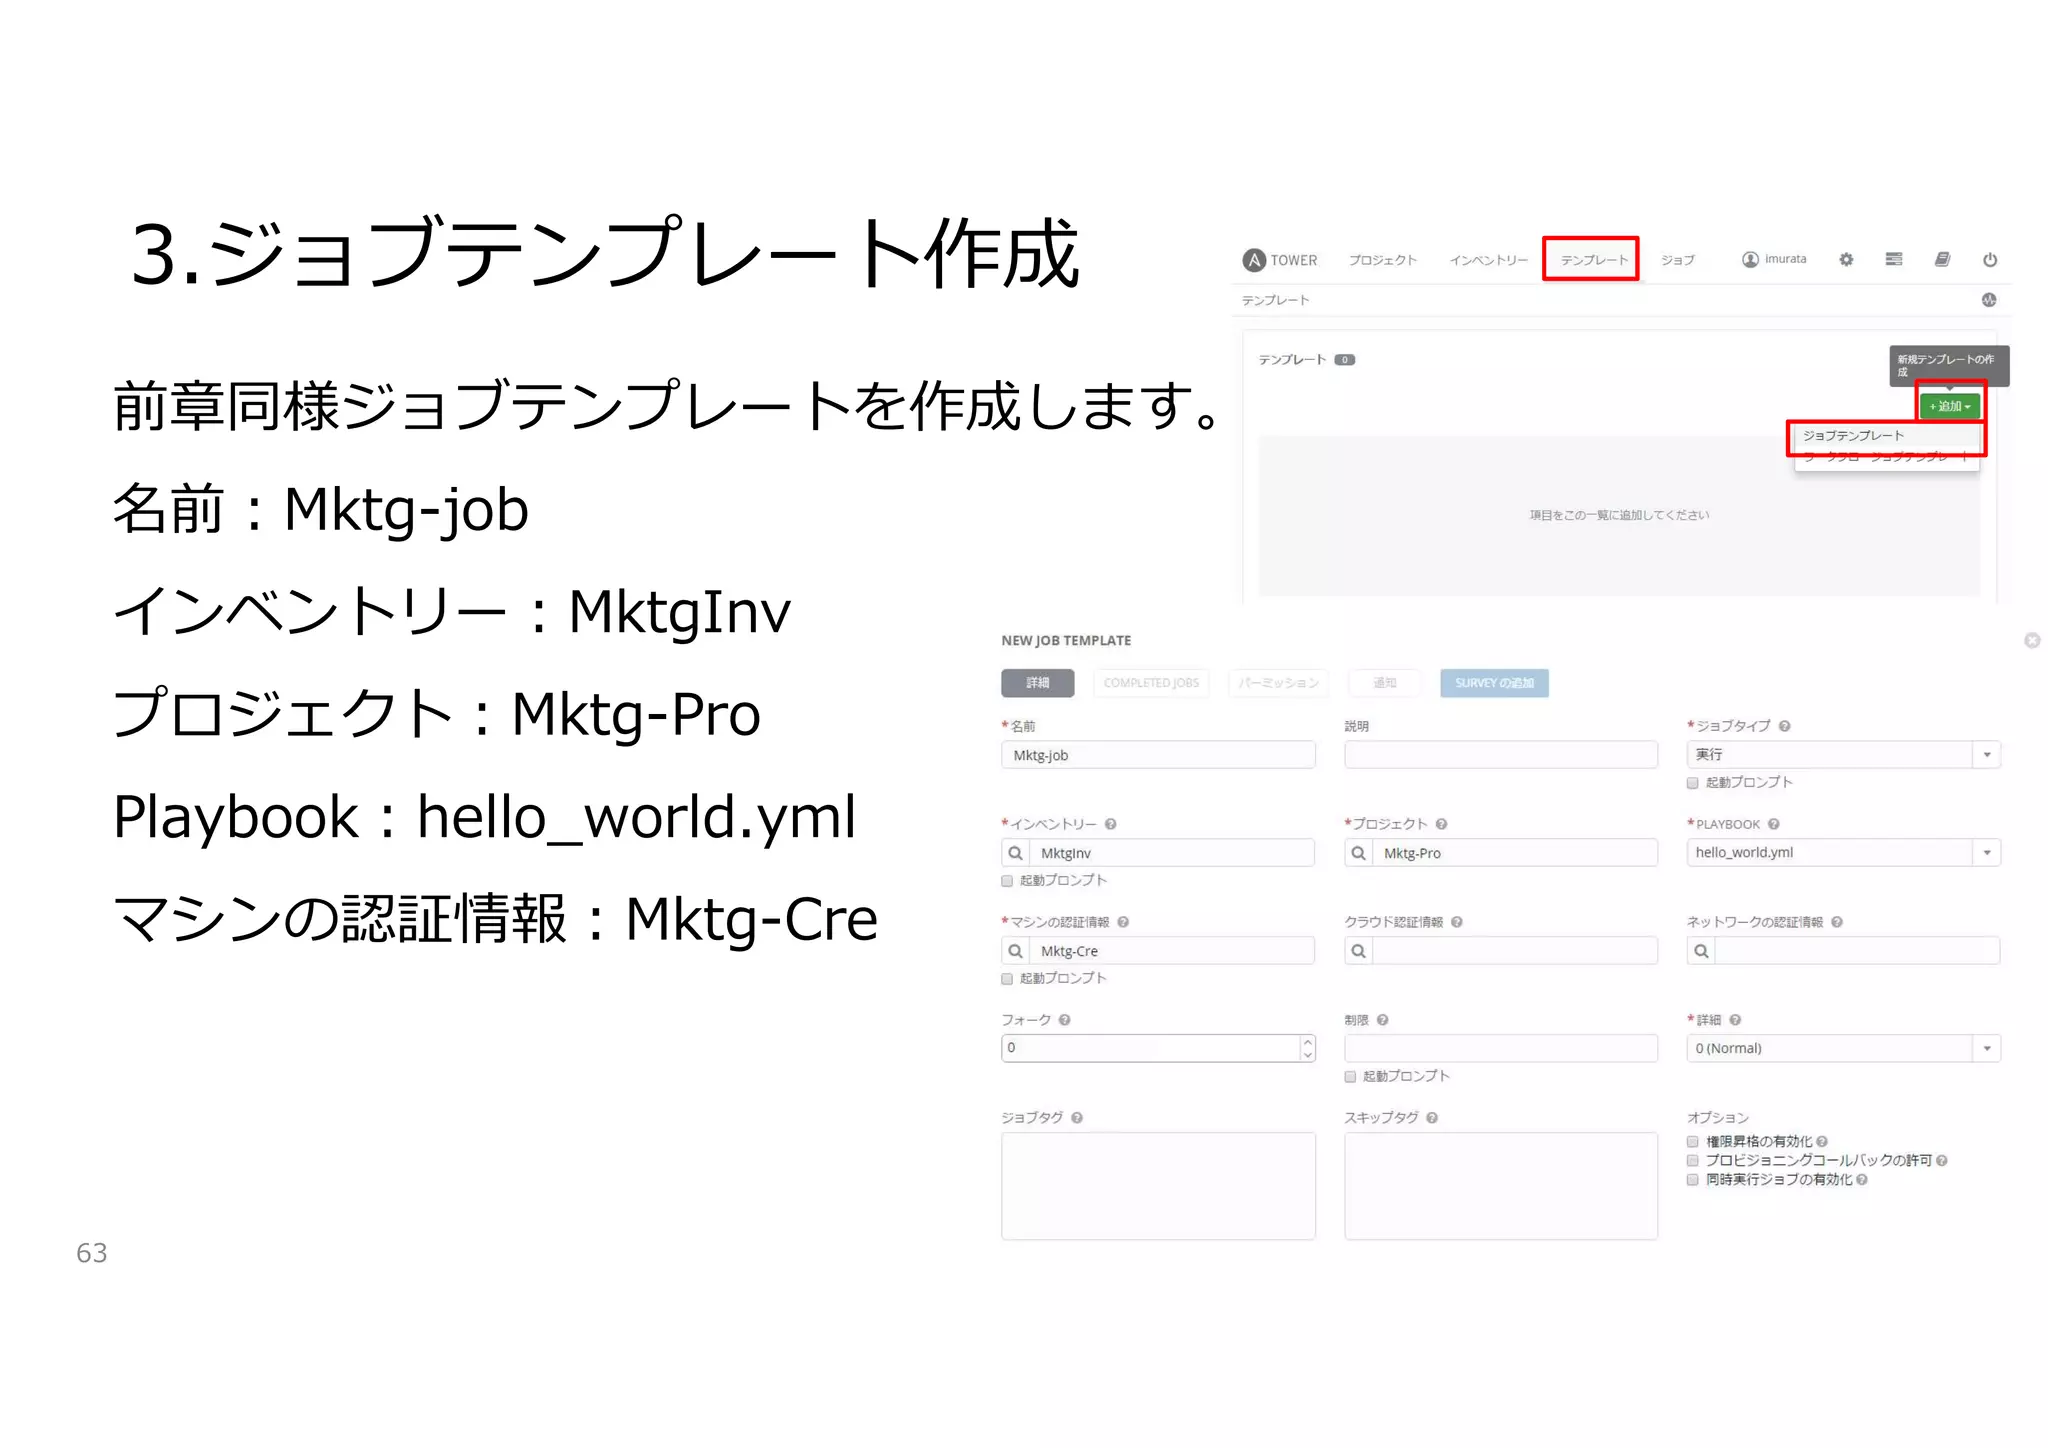The height and width of the screenshot is (1448, 2048).
Task: Close the New Job Template form
Action: point(2032,640)
